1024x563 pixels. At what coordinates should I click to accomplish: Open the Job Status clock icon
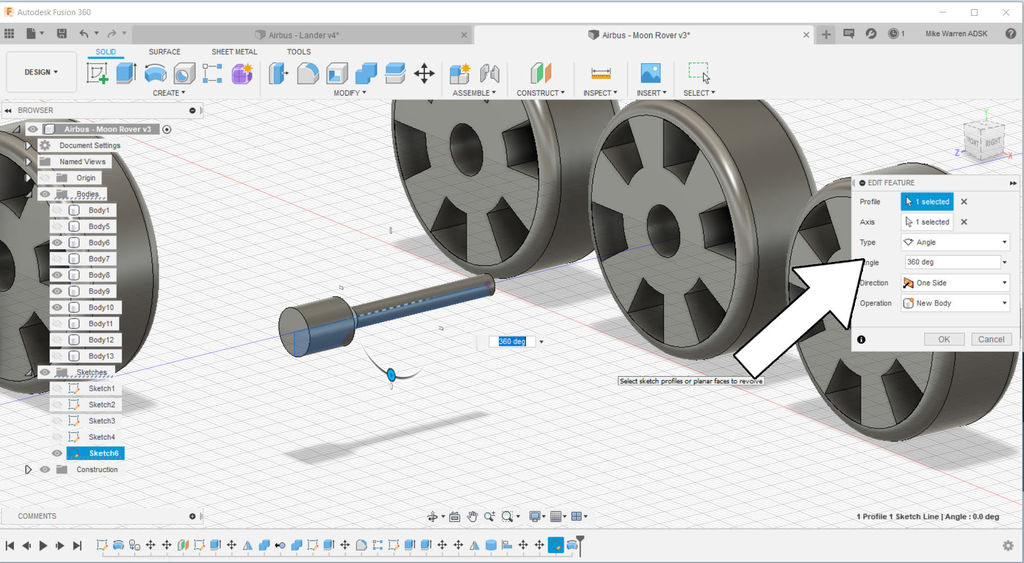893,33
